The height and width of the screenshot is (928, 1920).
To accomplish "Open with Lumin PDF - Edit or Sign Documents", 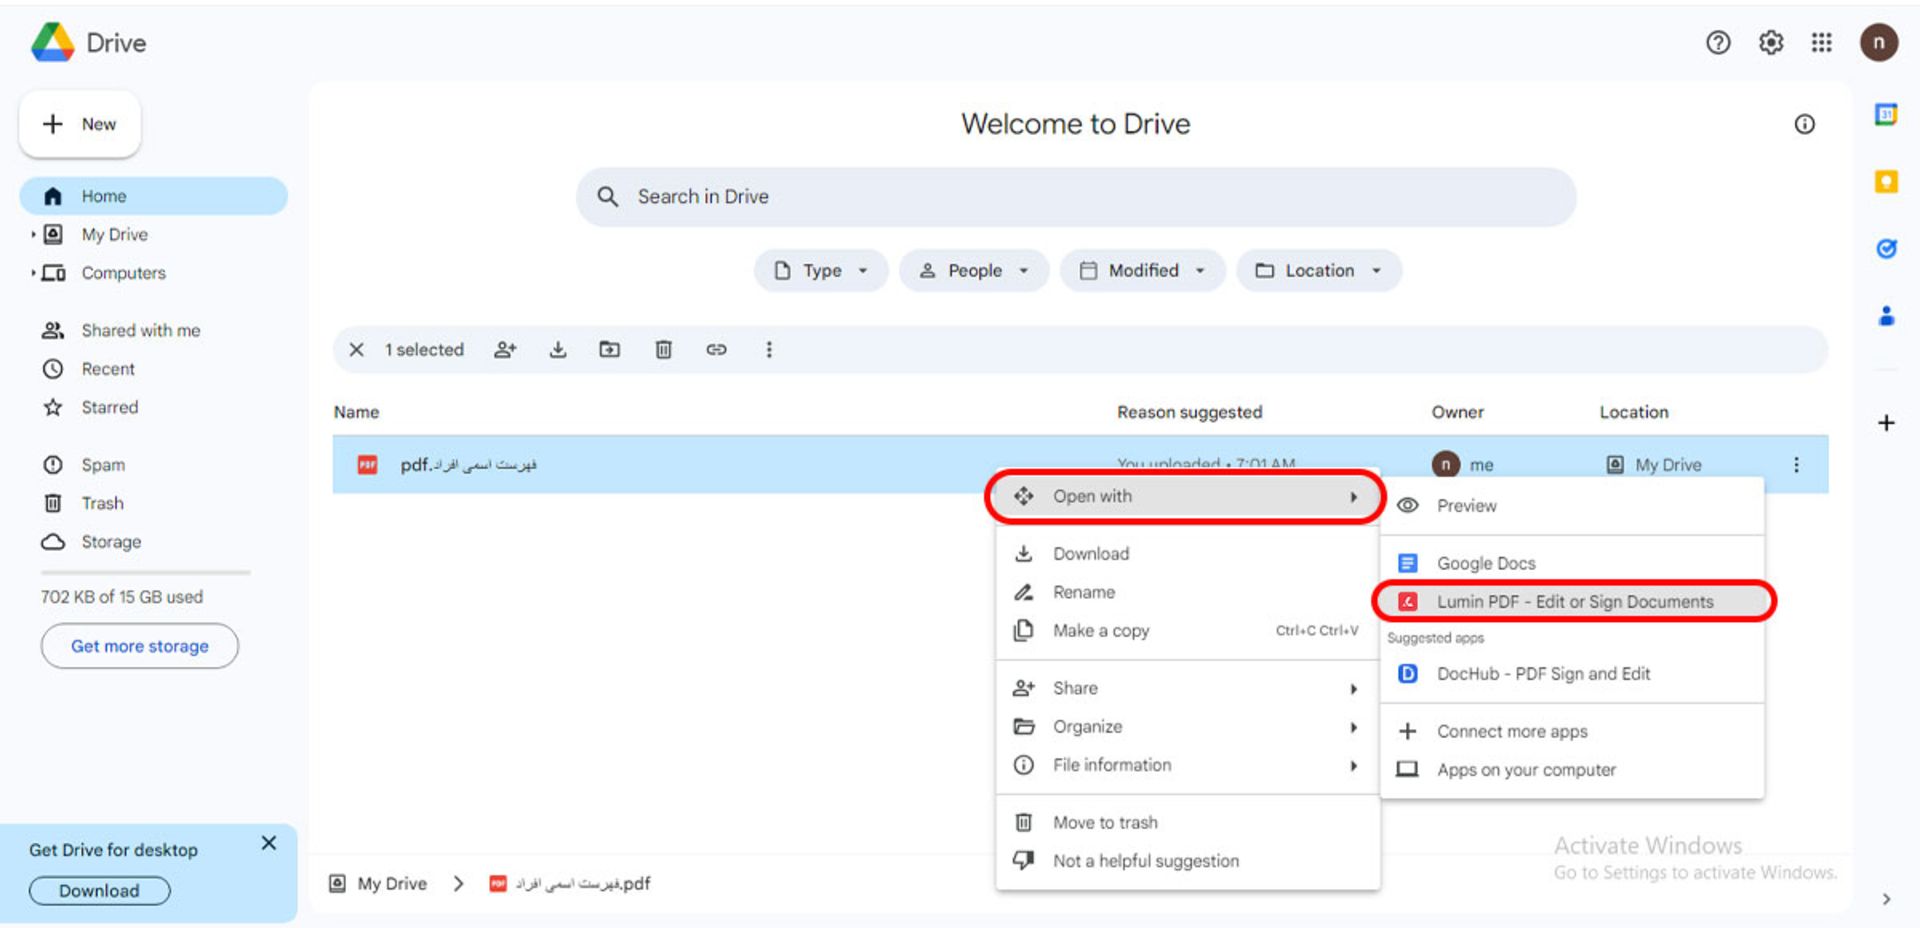I will [x=1572, y=602].
